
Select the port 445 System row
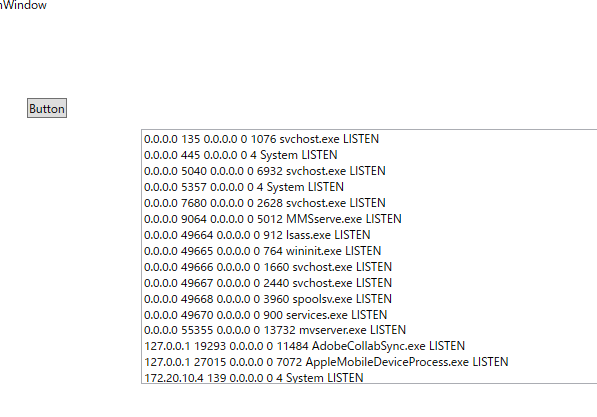click(x=369, y=155)
